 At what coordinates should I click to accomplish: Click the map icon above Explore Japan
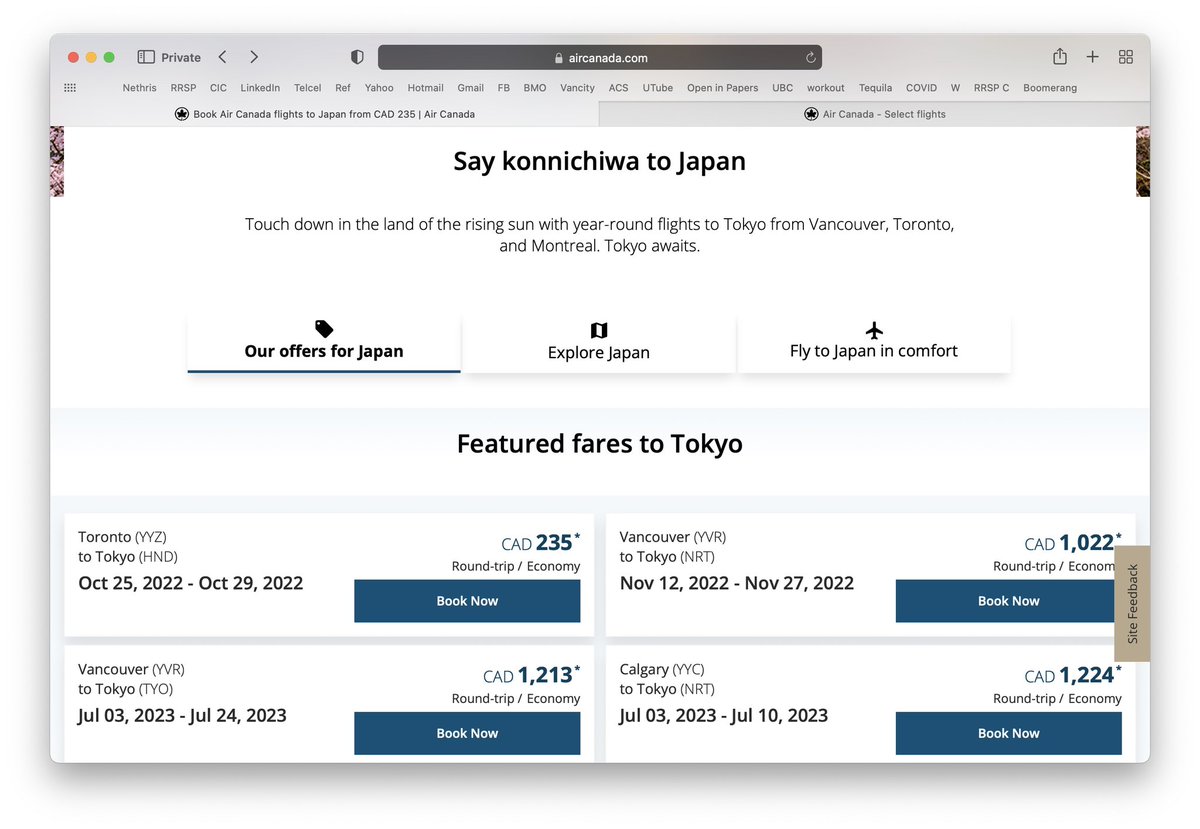tap(599, 330)
